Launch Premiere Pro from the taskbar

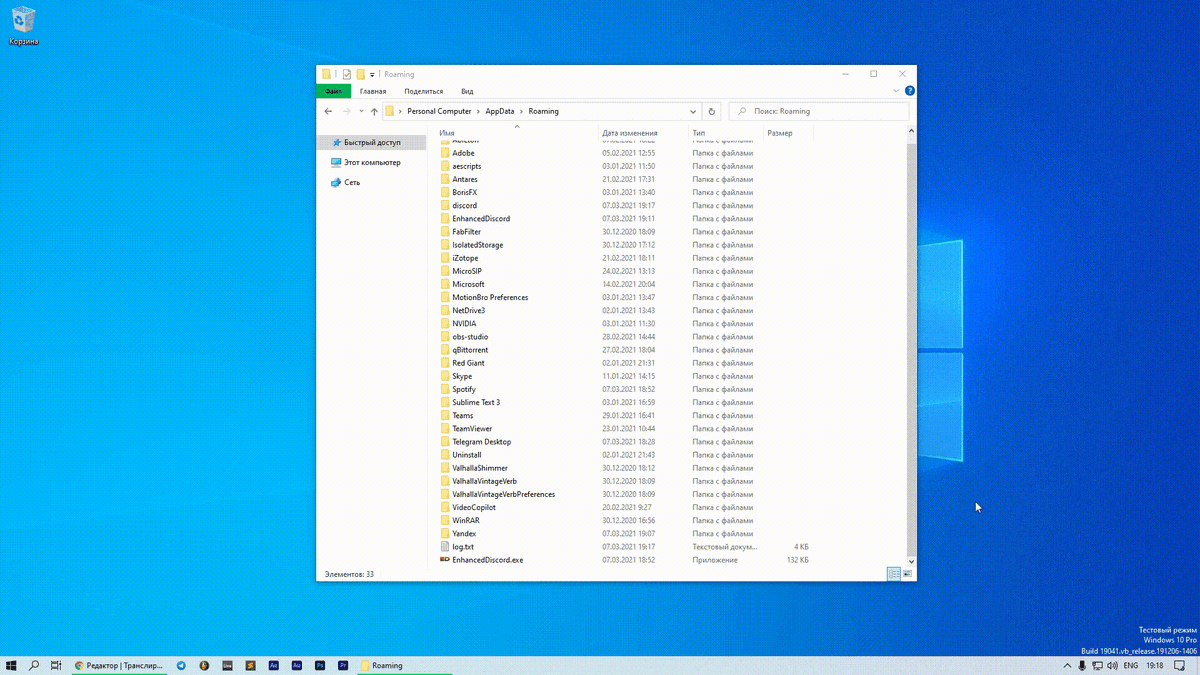[x=344, y=665]
